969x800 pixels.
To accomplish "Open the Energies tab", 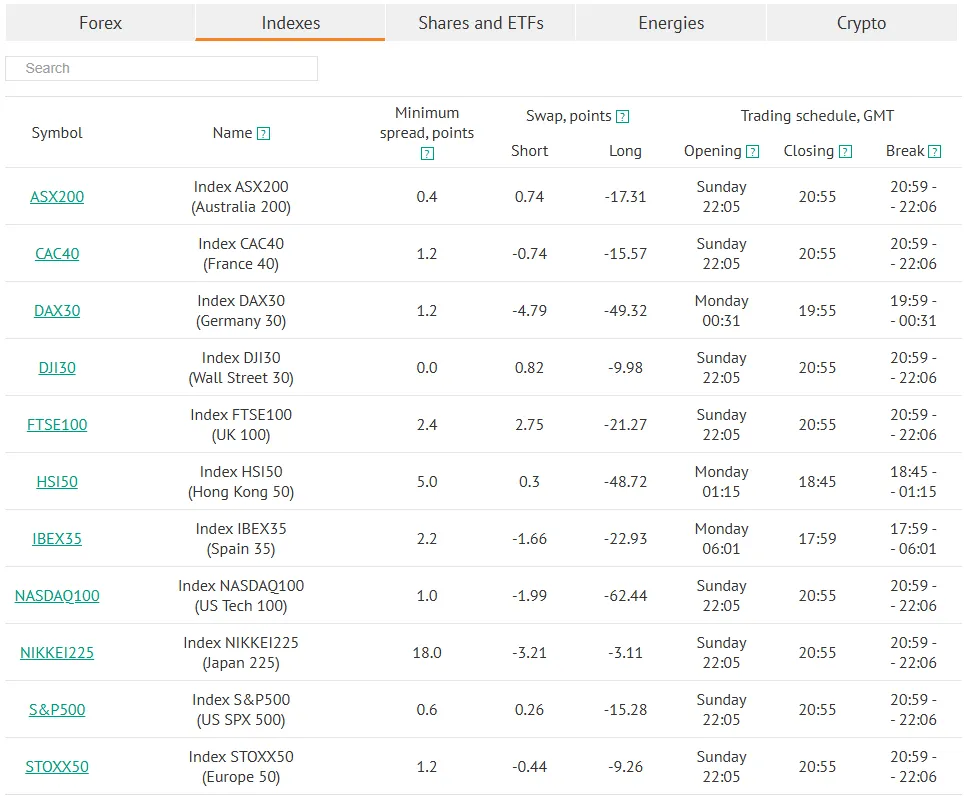I will click(671, 23).
